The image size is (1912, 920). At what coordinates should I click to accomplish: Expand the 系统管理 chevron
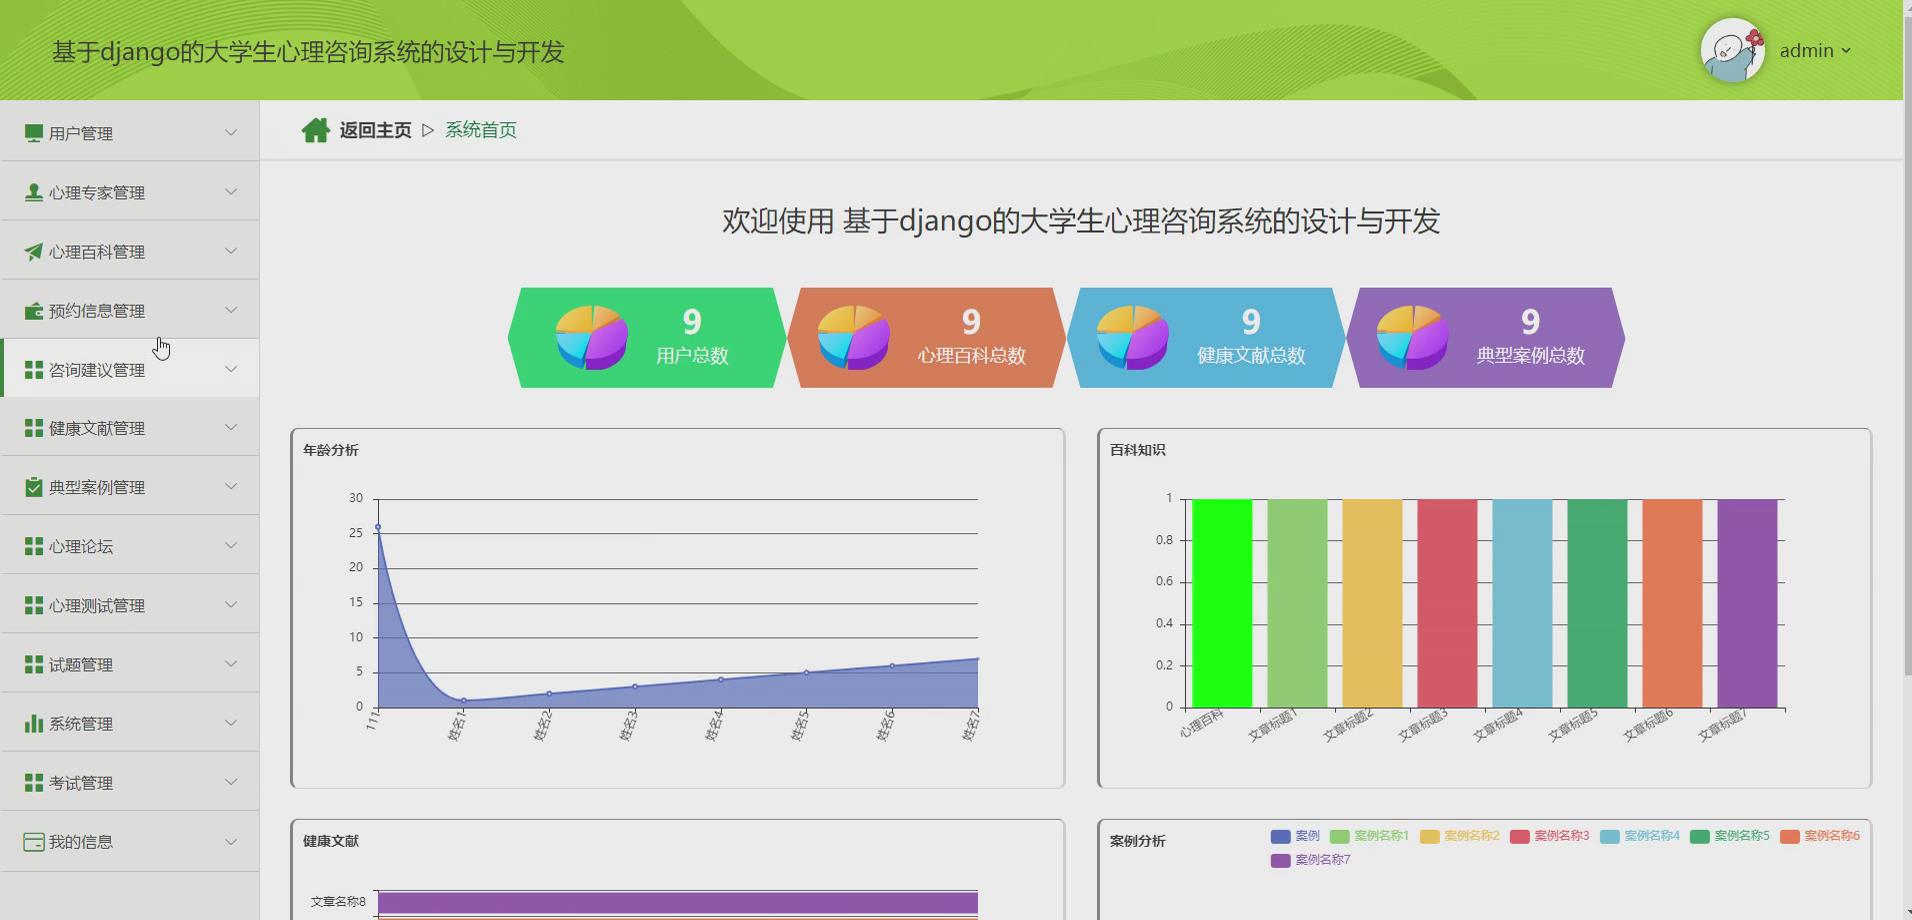coord(231,722)
